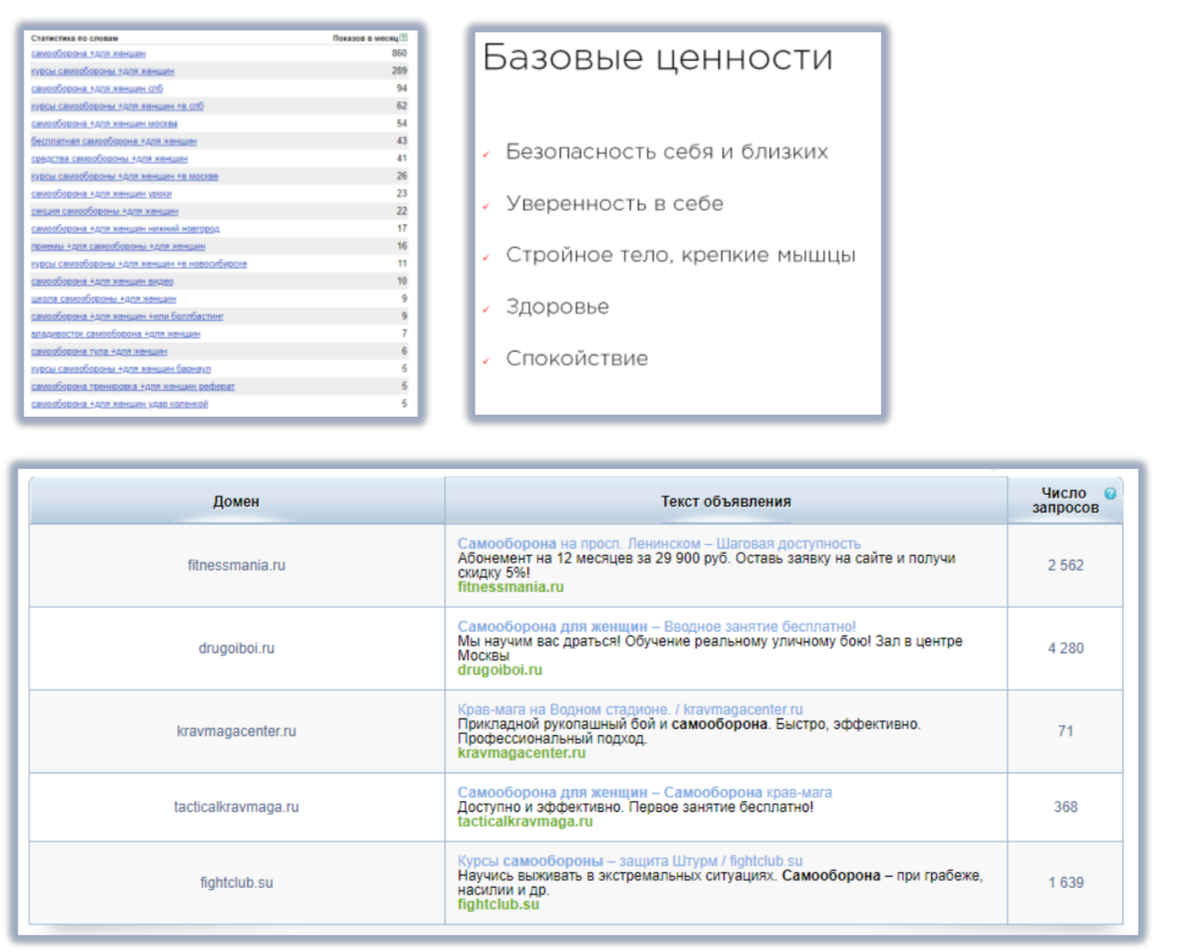
Task: Open keyword link "средства самообороны +для женщин"
Action: [x=109, y=159]
